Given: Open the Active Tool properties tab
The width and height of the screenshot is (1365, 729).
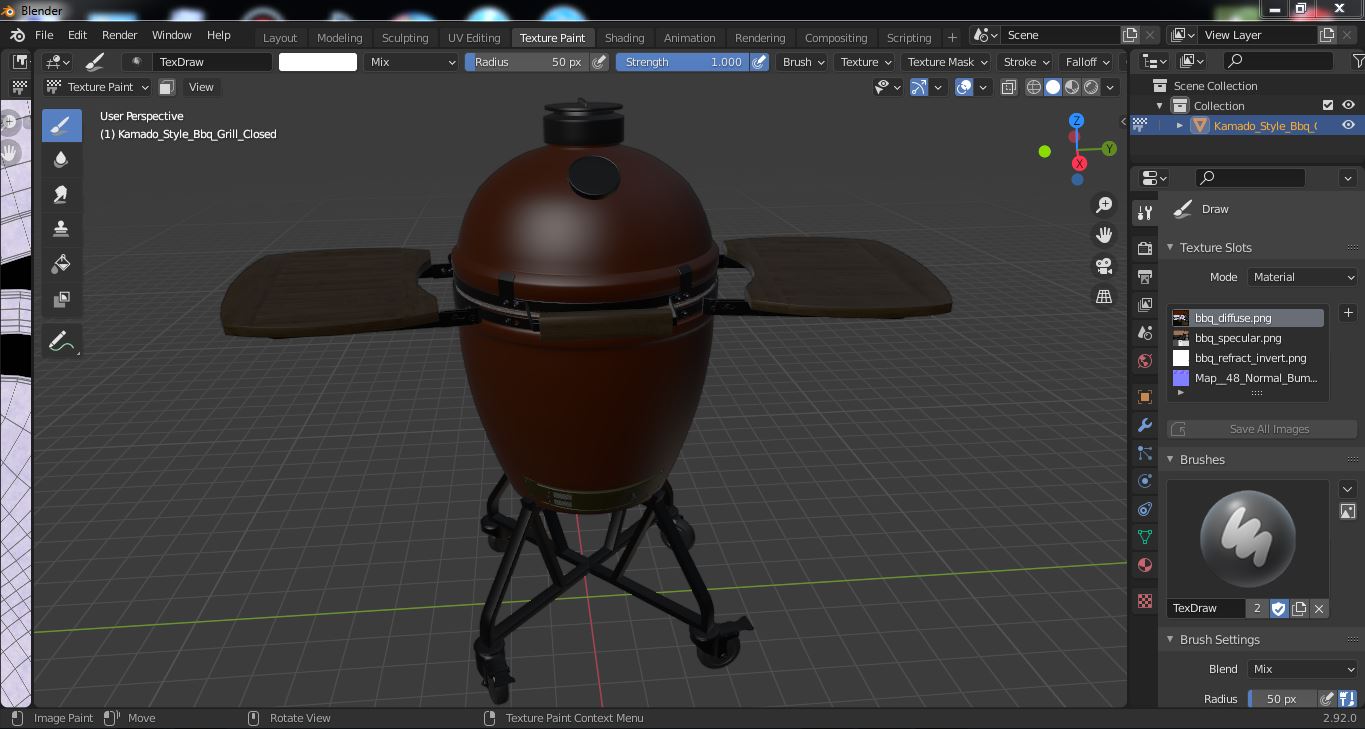Looking at the screenshot, I should click(x=1145, y=213).
